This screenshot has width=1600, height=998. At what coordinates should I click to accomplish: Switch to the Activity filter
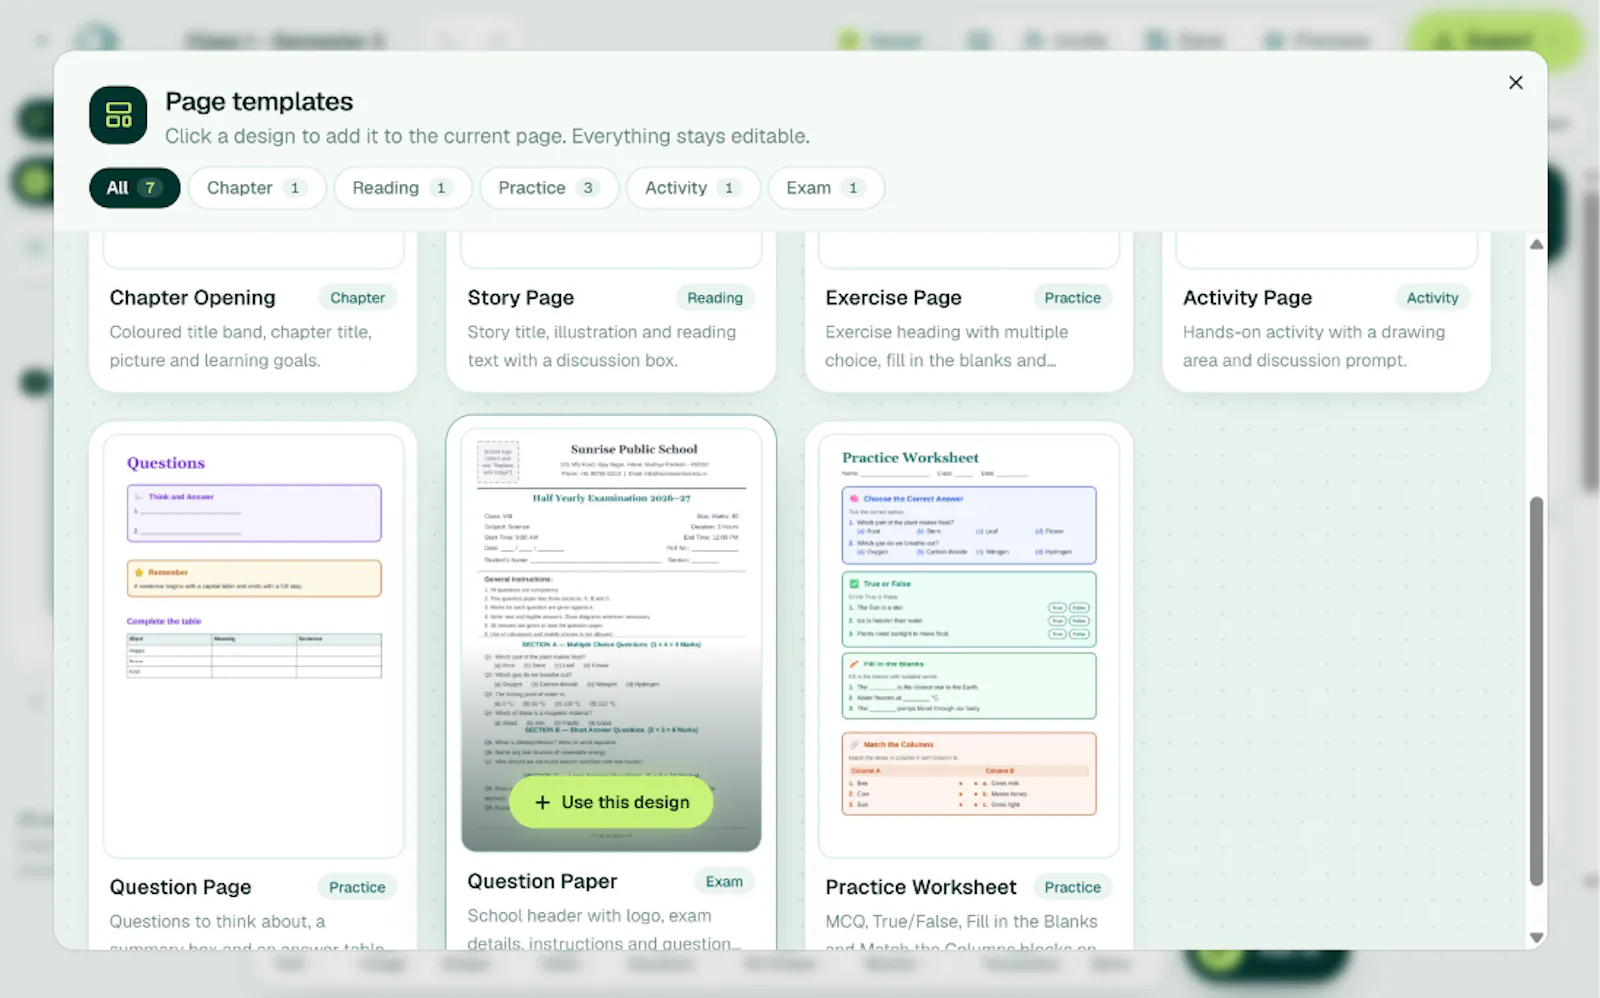click(x=693, y=188)
